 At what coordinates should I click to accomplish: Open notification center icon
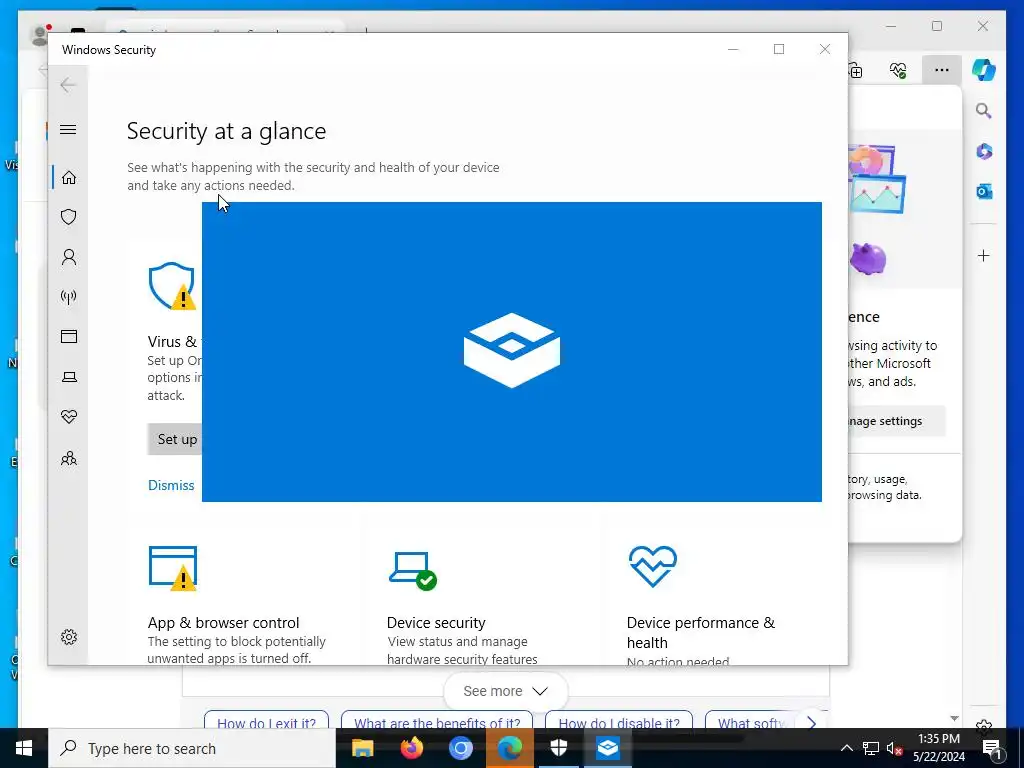click(x=991, y=748)
